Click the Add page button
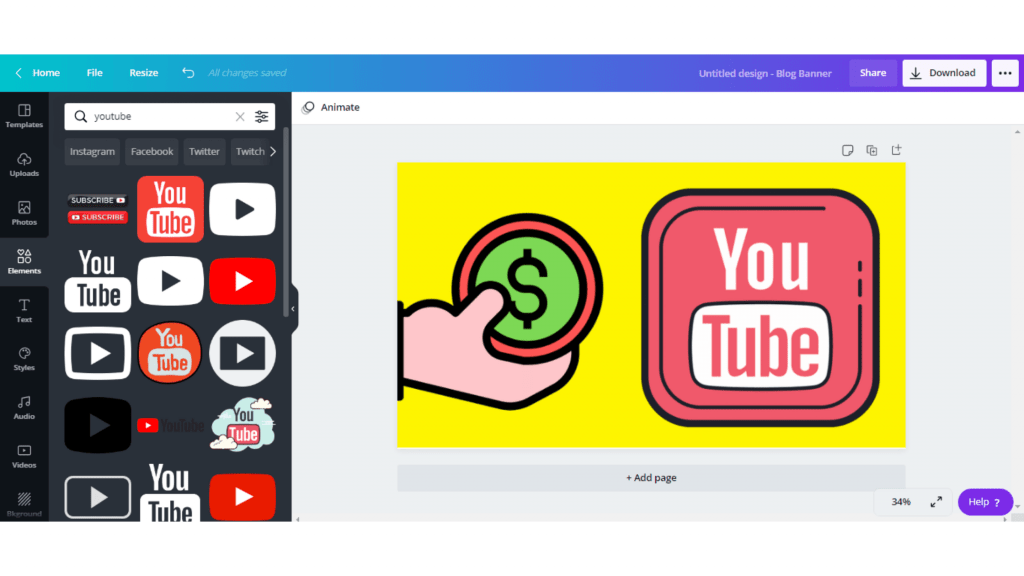 coord(651,478)
